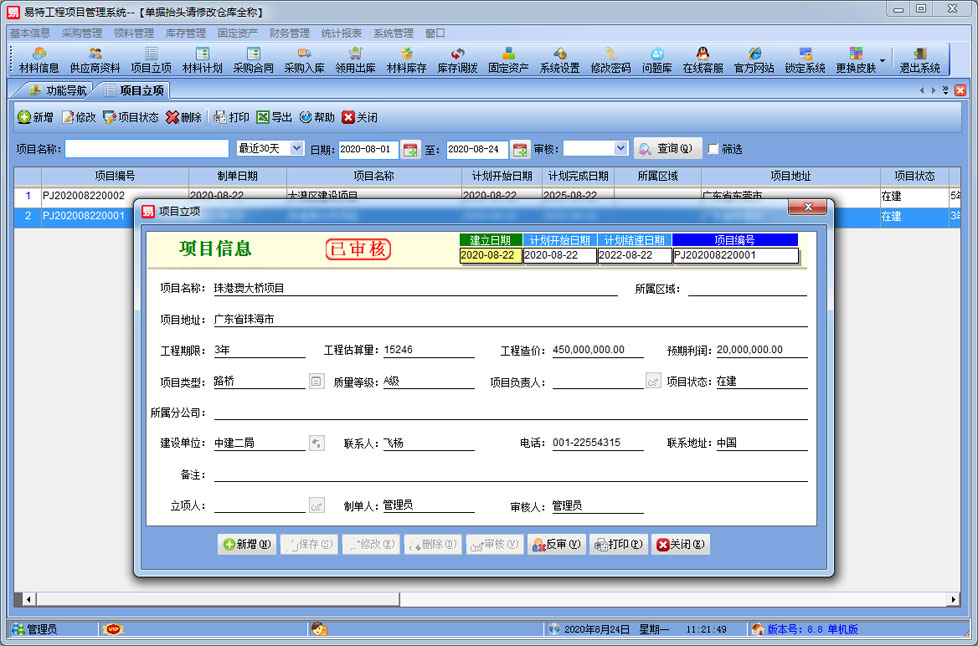This screenshot has width=978, height=646.
Task: Switch to the 功能导航 tab
Action: (x=59, y=90)
